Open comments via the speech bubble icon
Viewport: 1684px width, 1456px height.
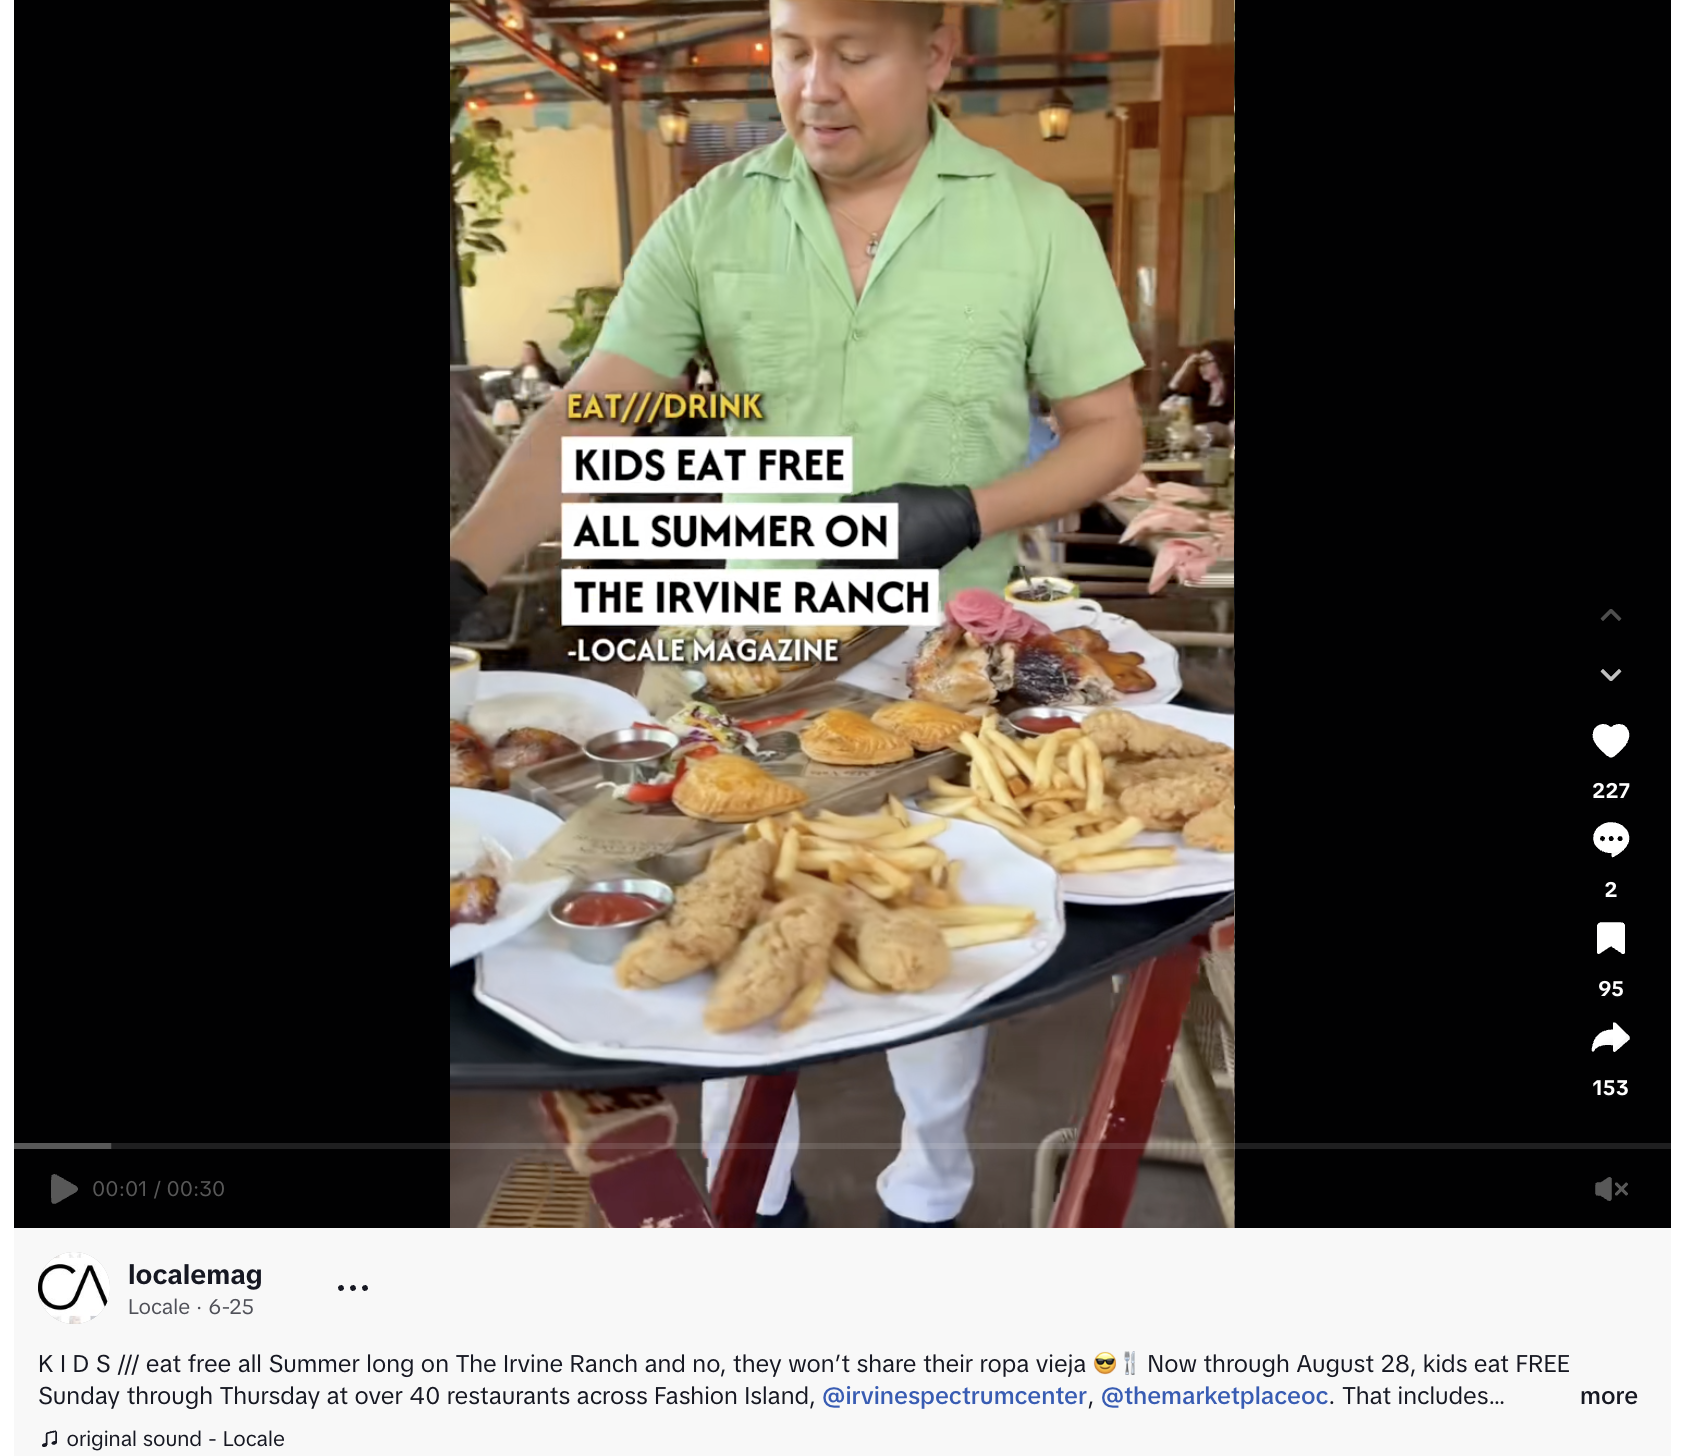point(1610,840)
